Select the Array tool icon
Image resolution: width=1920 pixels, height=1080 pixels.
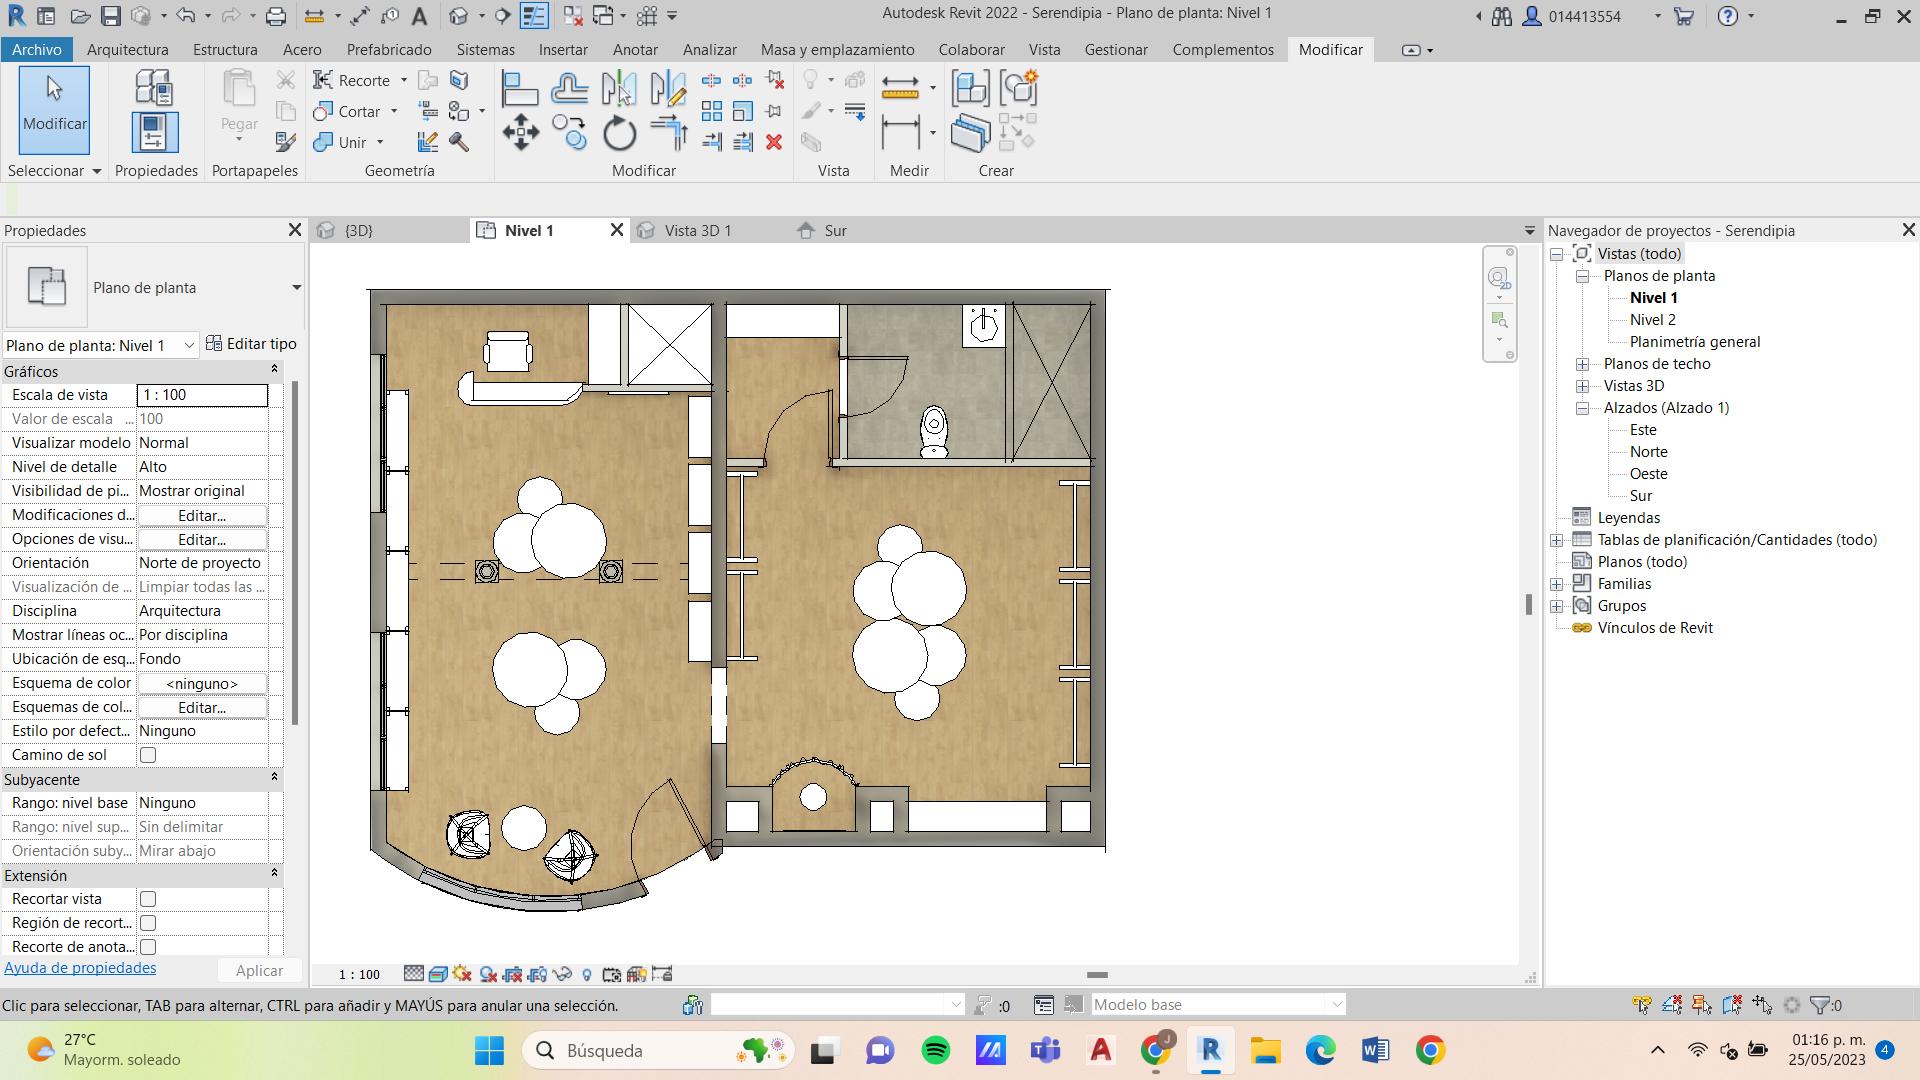(712, 111)
